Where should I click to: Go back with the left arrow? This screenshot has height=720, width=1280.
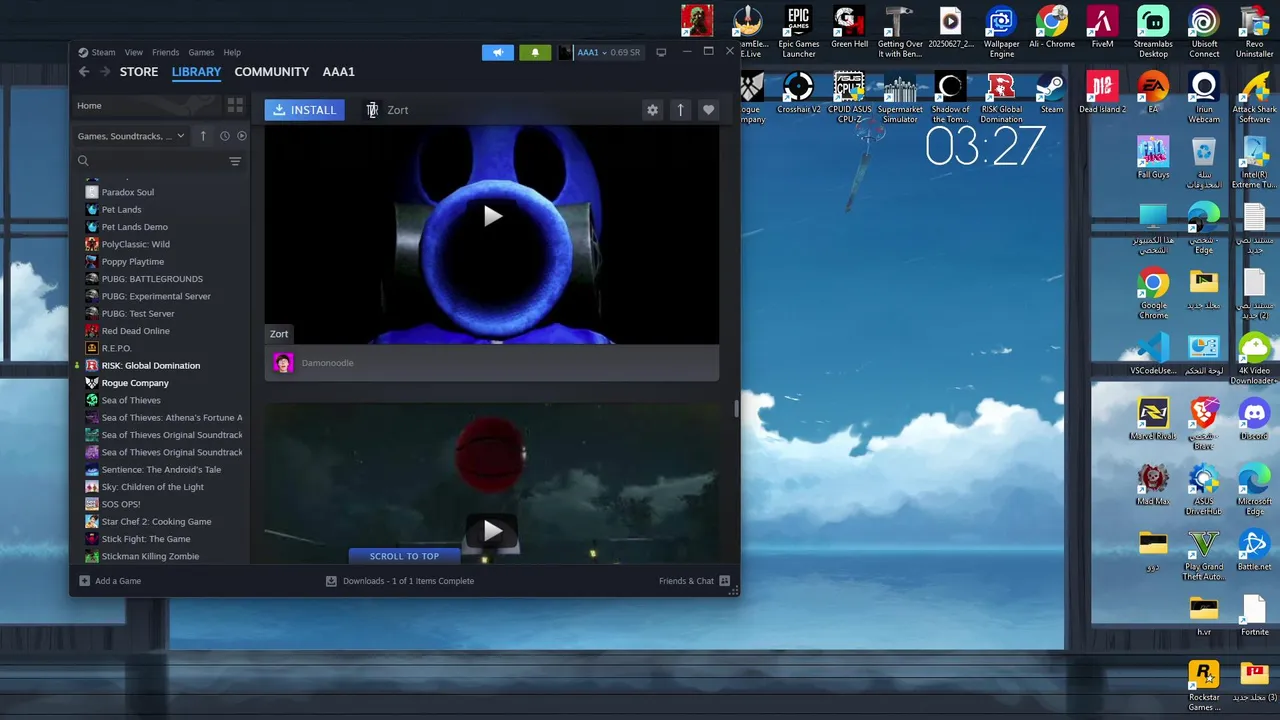click(84, 72)
